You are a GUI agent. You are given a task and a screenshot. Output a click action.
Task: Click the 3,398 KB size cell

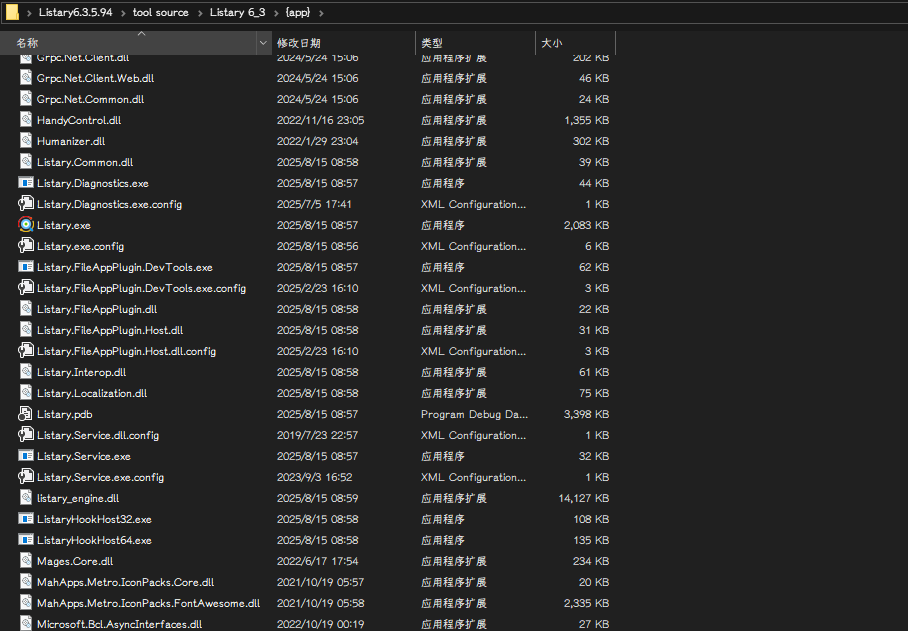[x=587, y=414]
